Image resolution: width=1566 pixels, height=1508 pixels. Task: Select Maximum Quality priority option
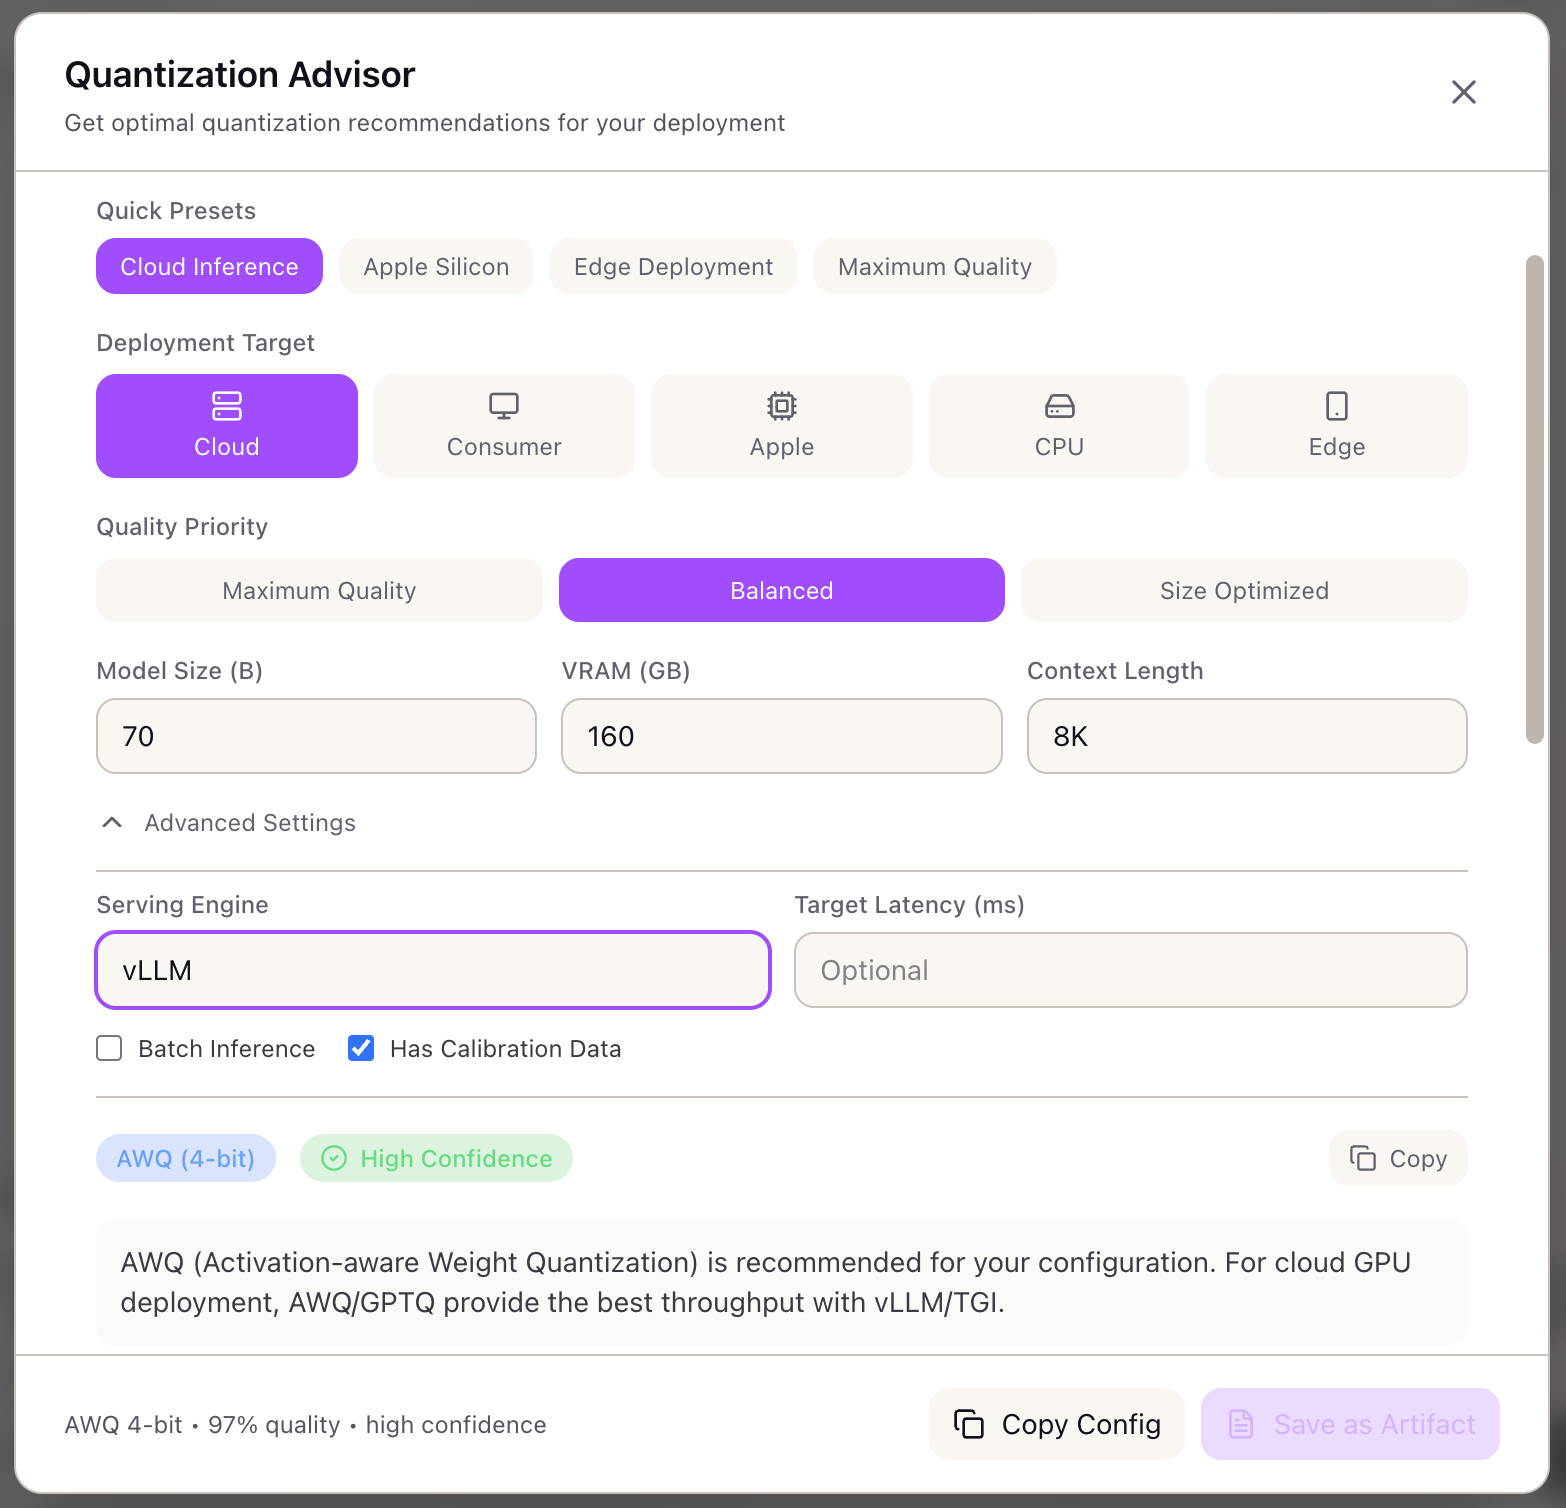click(319, 590)
